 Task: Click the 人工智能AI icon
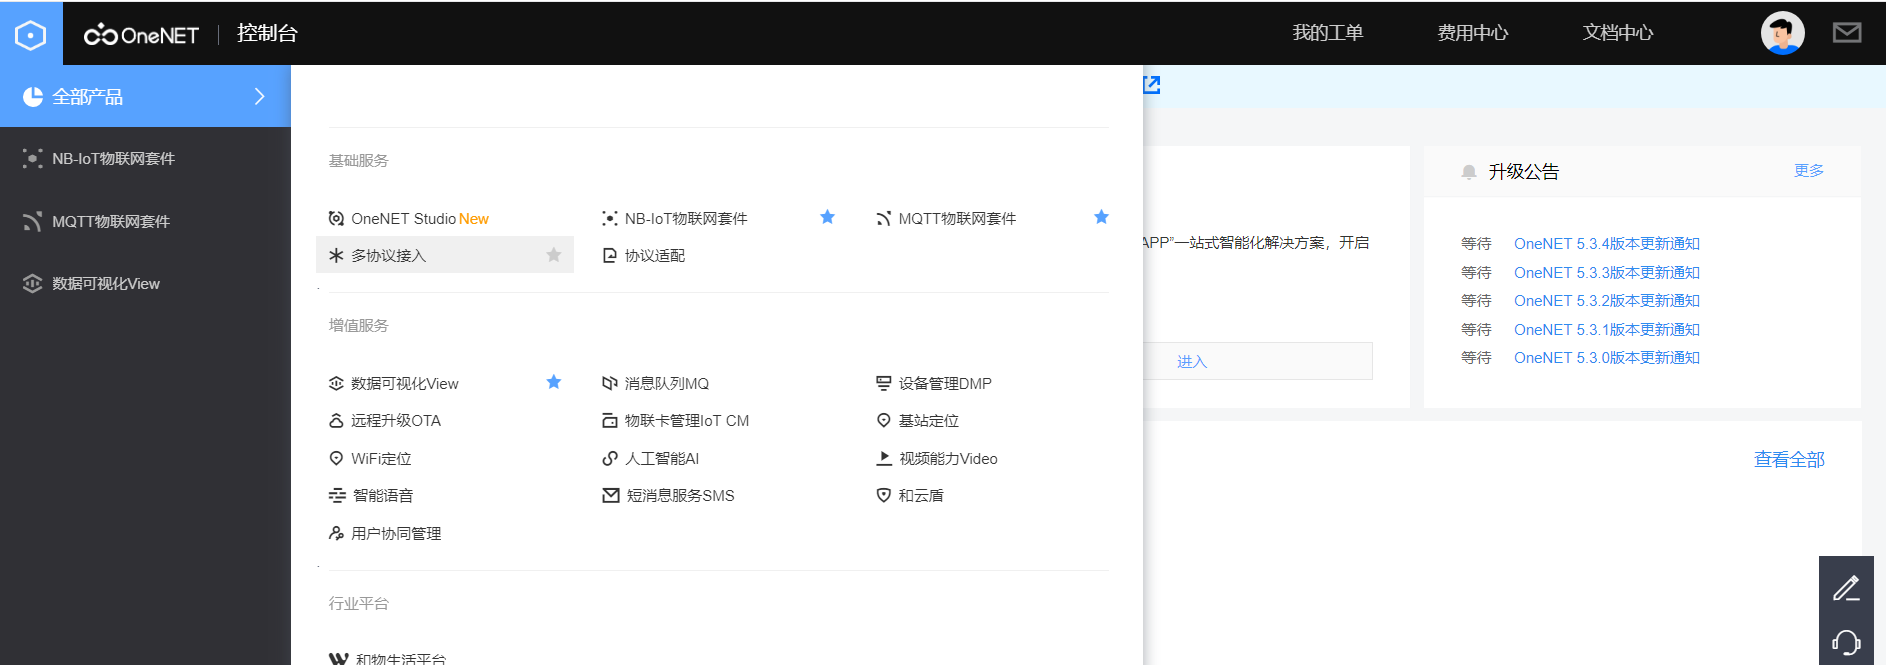(x=610, y=458)
